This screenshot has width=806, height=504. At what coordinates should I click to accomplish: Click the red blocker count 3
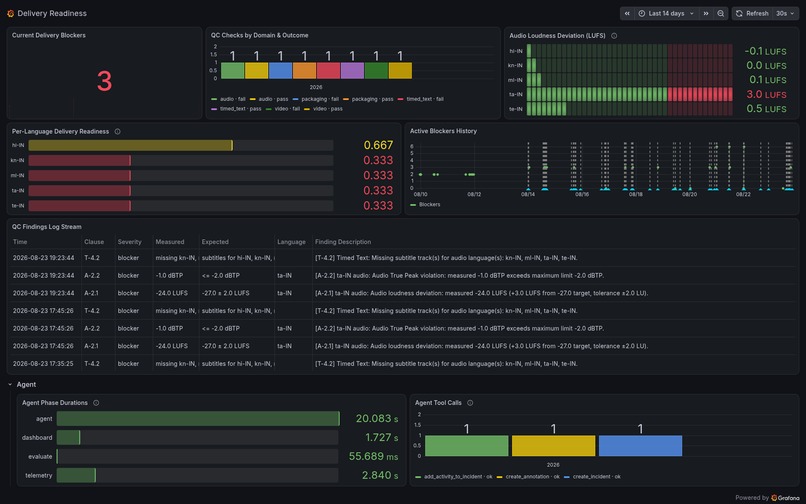click(x=104, y=81)
